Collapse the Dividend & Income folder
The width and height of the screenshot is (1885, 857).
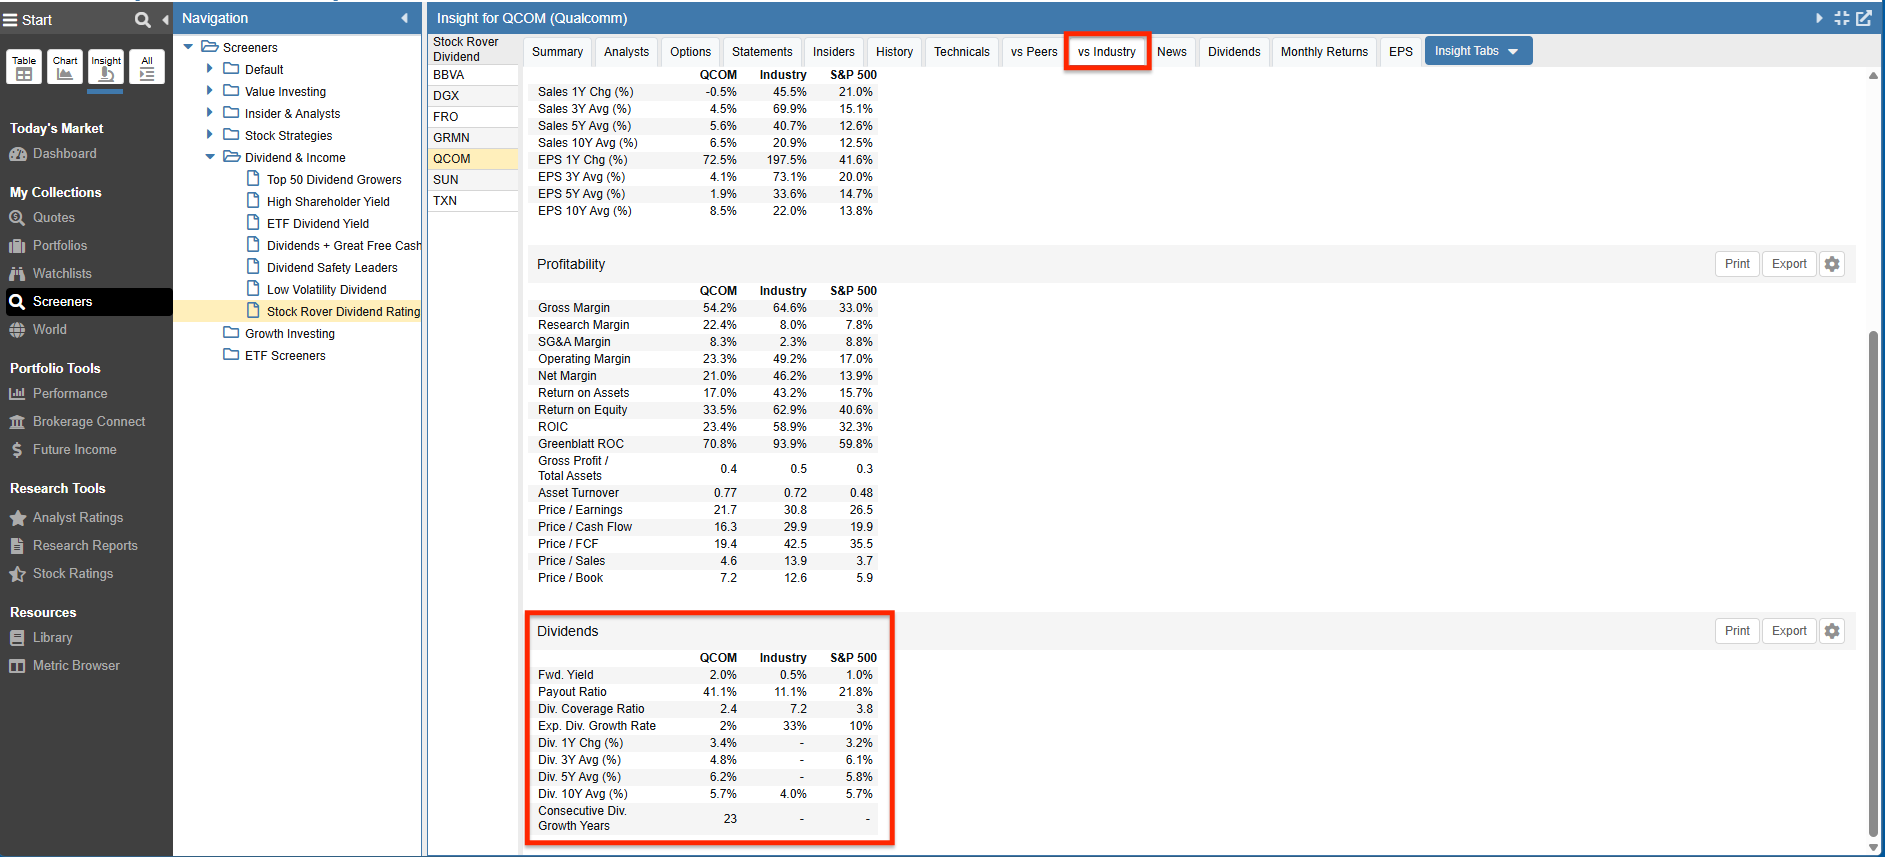[210, 157]
